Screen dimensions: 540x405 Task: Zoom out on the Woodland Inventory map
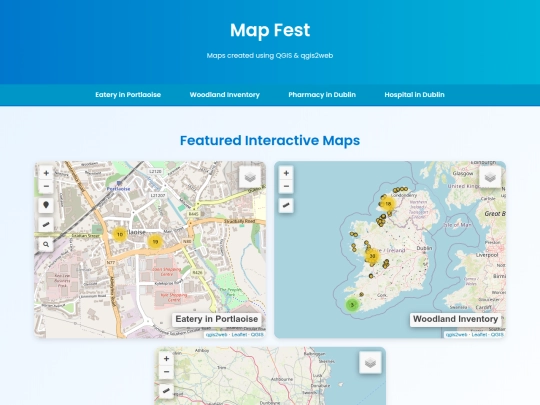pos(286,187)
